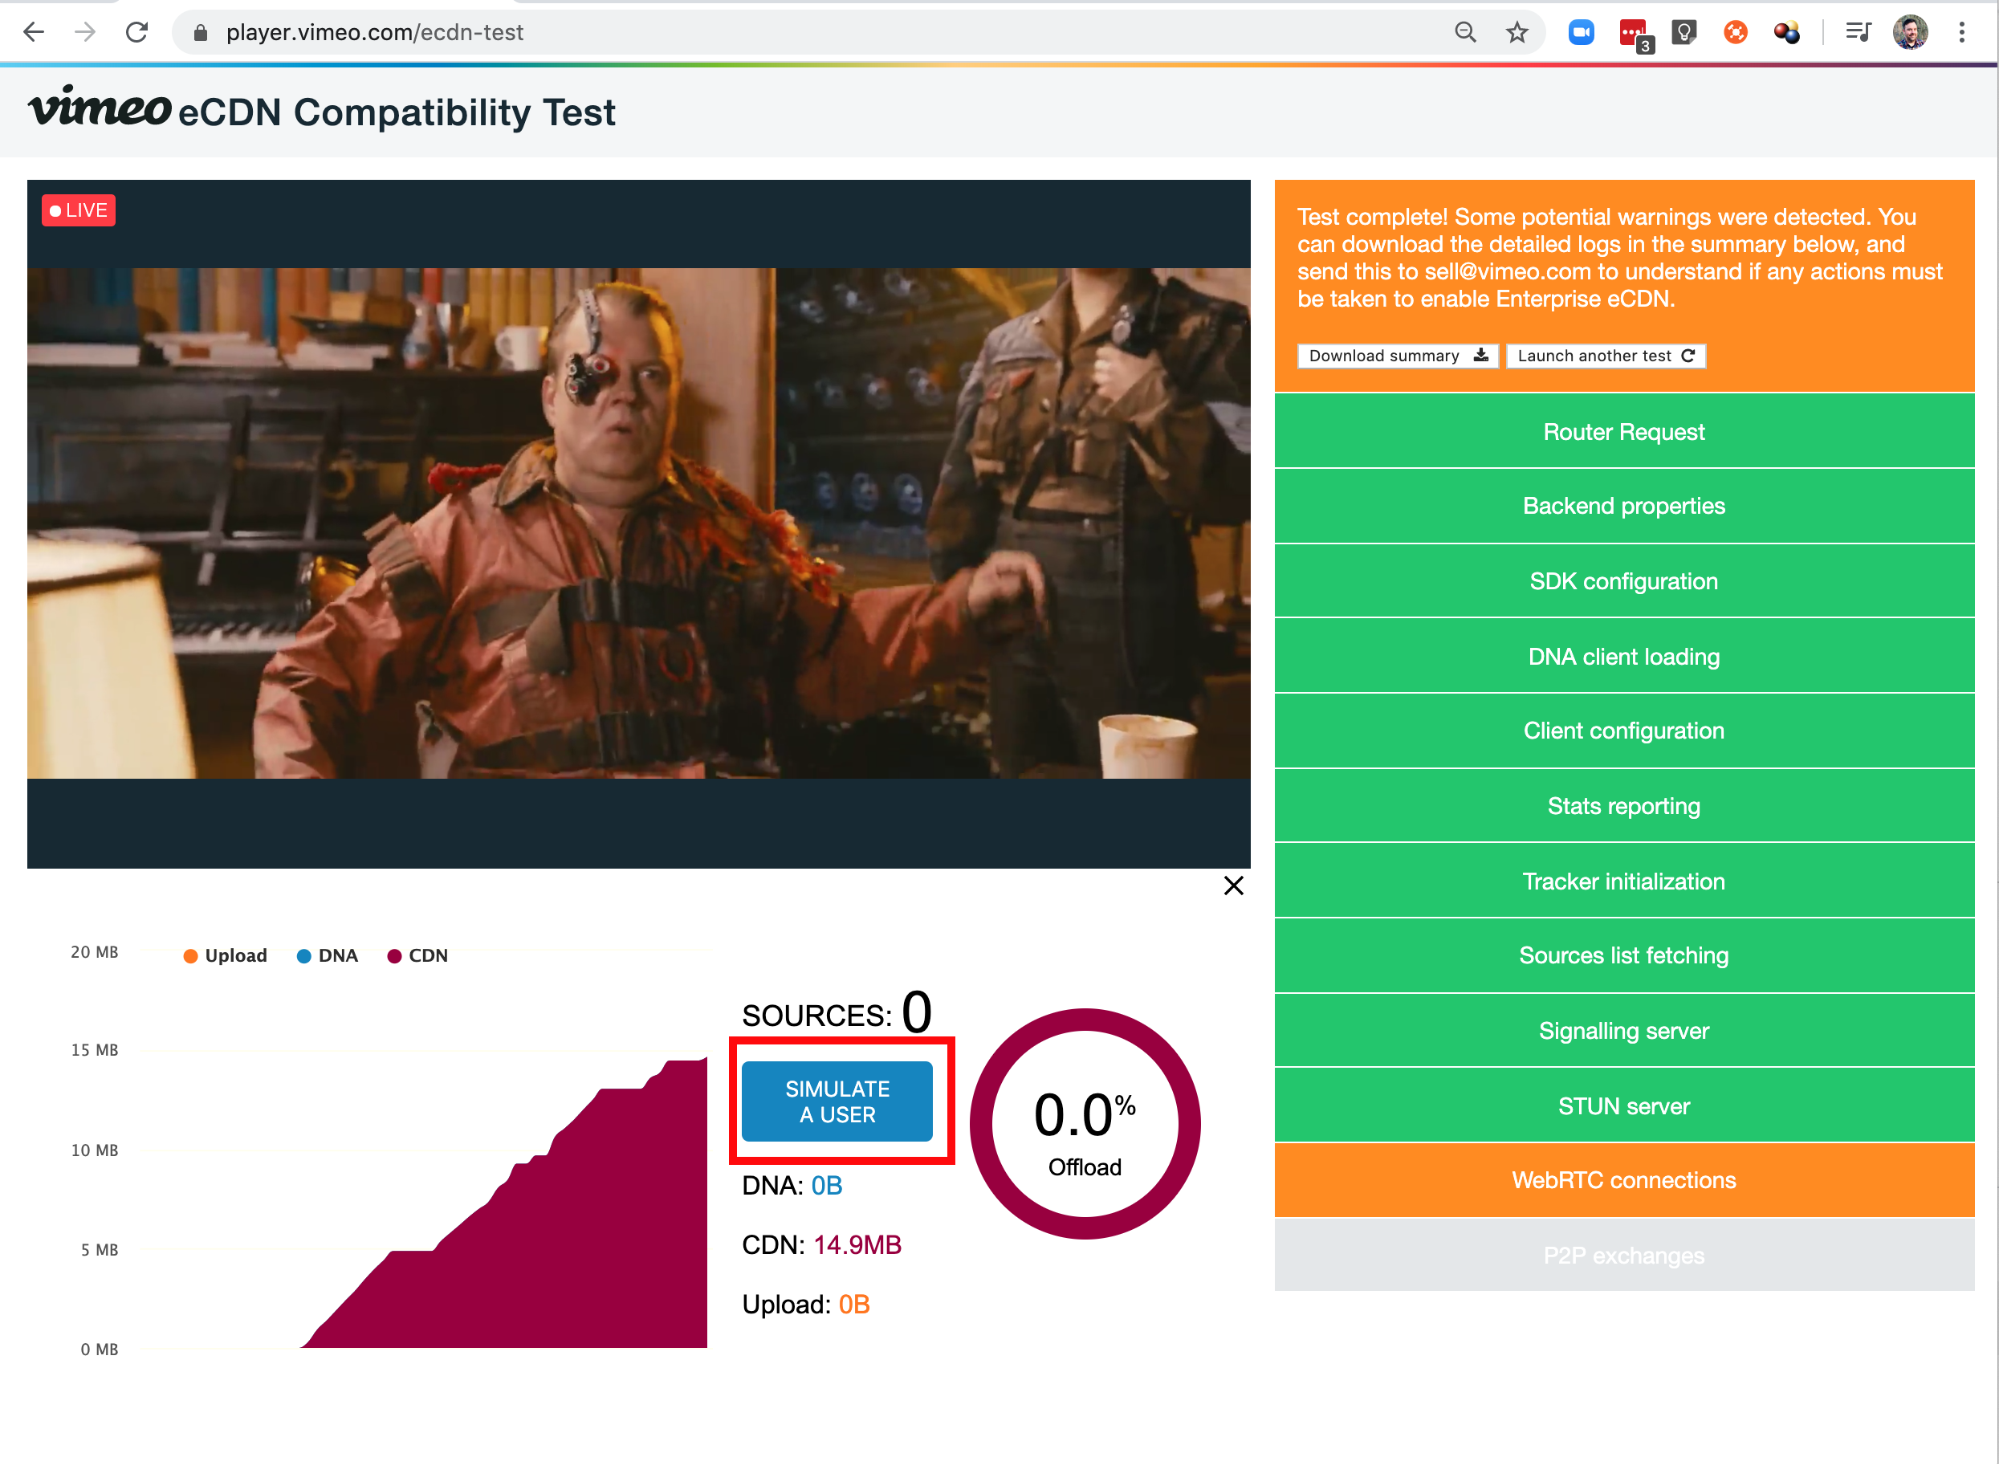Toggle the CDN series in chart legend
Image resolution: width=1999 pixels, height=1465 pixels.
click(x=417, y=955)
